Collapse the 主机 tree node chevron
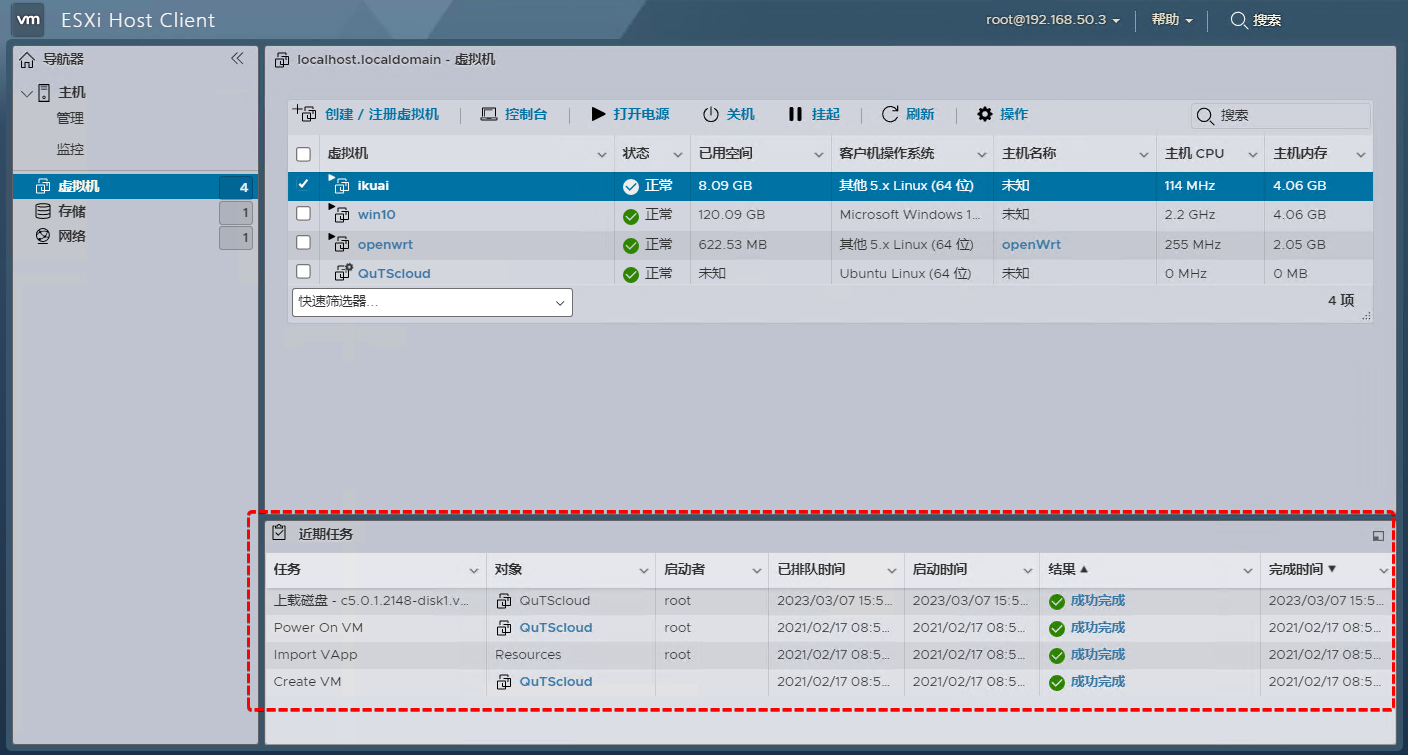Screen dimensions: 1408x755 pyautogui.click(x=26, y=93)
